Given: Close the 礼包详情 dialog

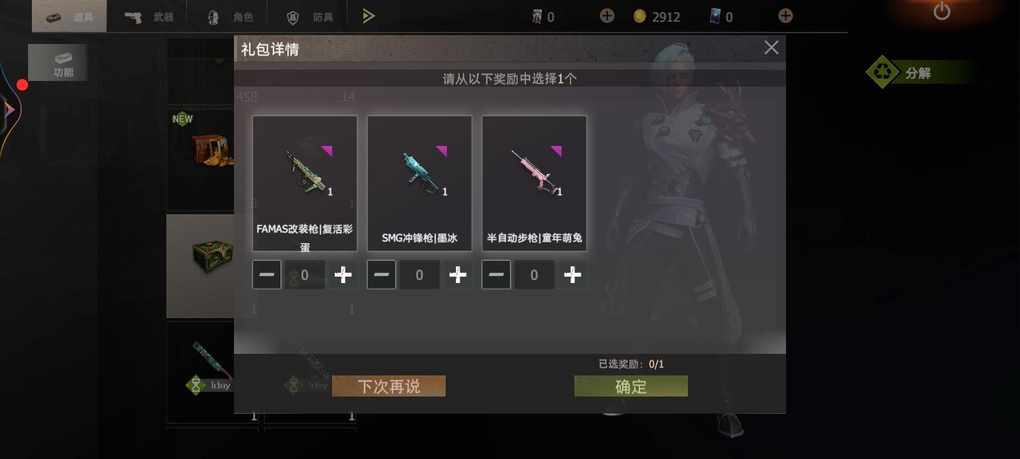Looking at the screenshot, I should point(772,47).
